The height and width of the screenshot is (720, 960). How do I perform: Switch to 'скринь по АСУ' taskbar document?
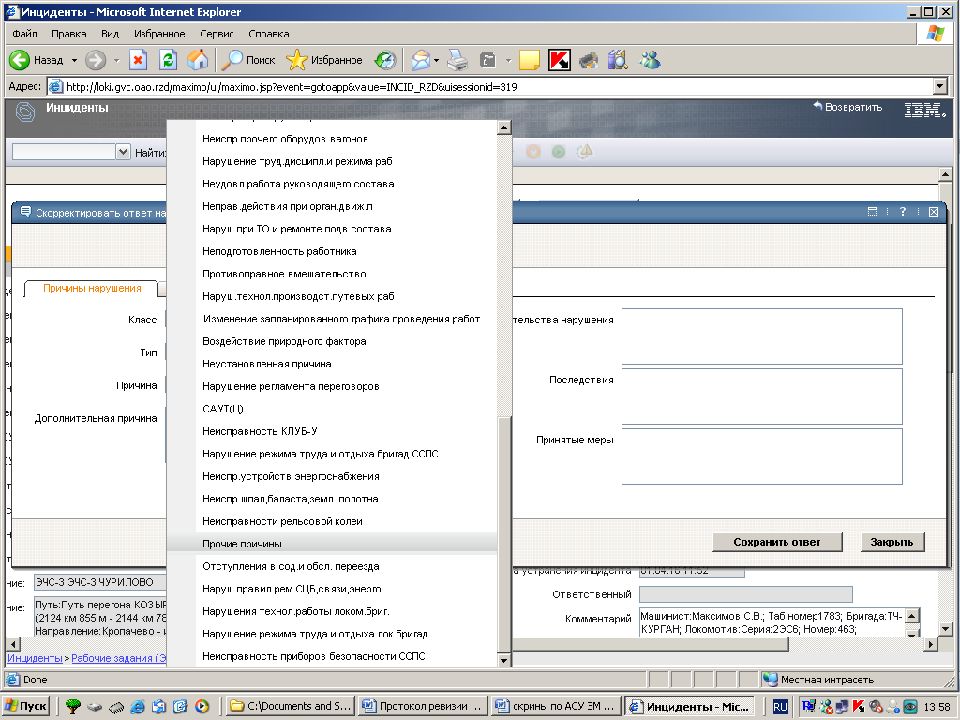555,706
